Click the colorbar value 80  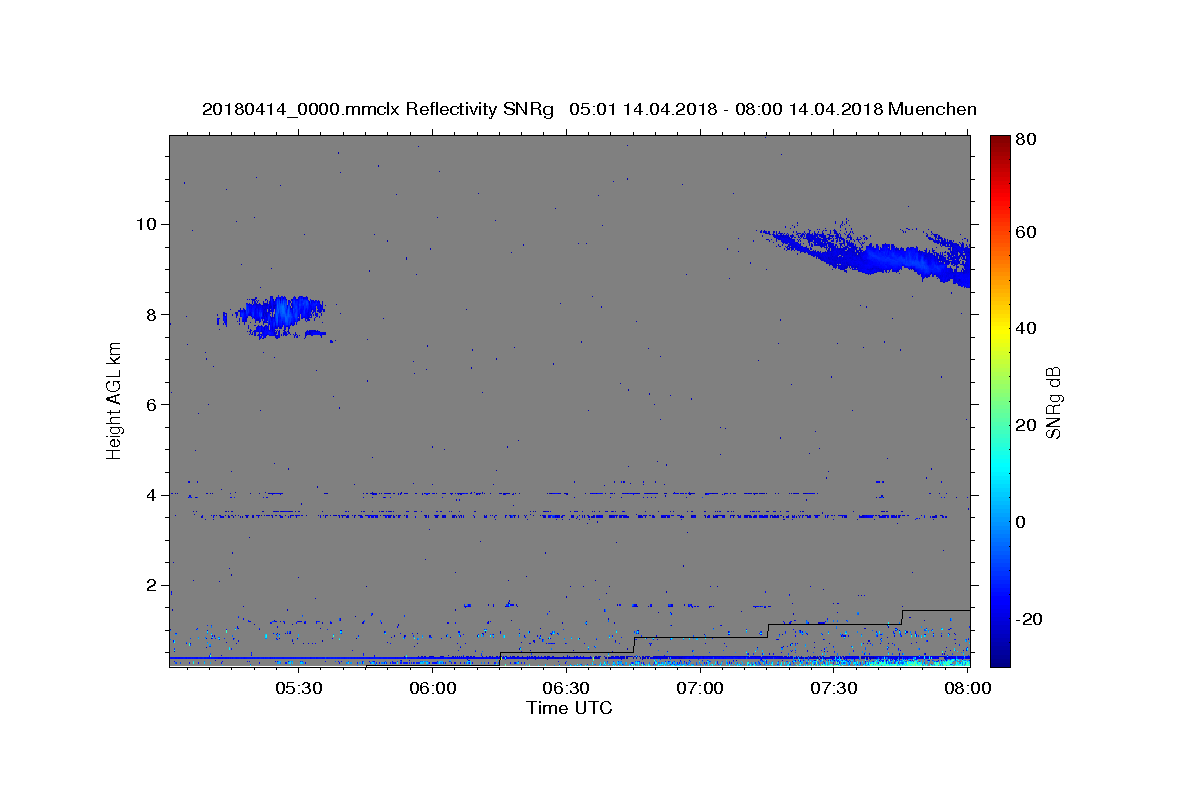[1026, 140]
